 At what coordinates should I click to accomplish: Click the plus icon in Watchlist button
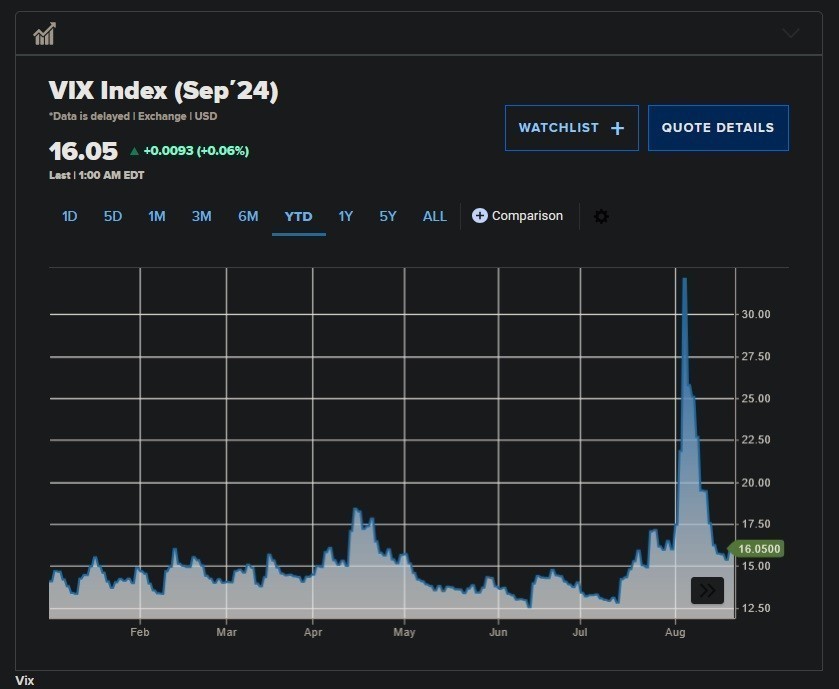(x=617, y=128)
